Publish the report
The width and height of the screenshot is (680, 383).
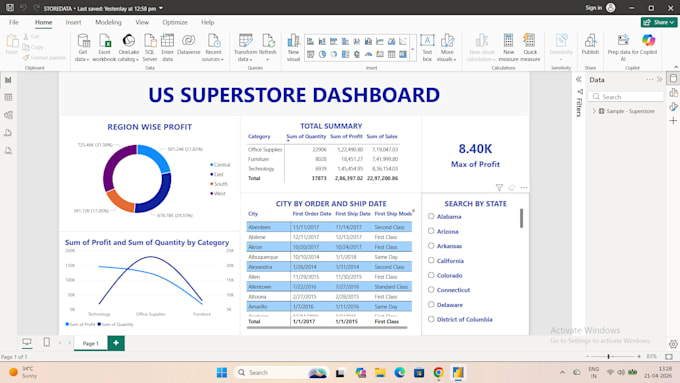(x=590, y=44)
